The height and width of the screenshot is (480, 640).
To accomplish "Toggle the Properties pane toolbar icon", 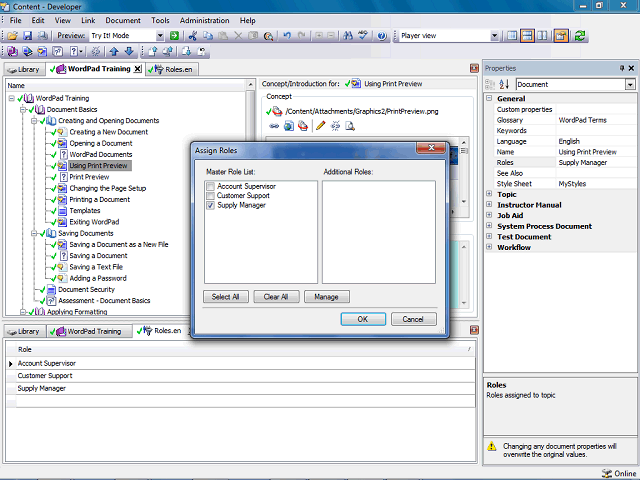I will 561,36.
